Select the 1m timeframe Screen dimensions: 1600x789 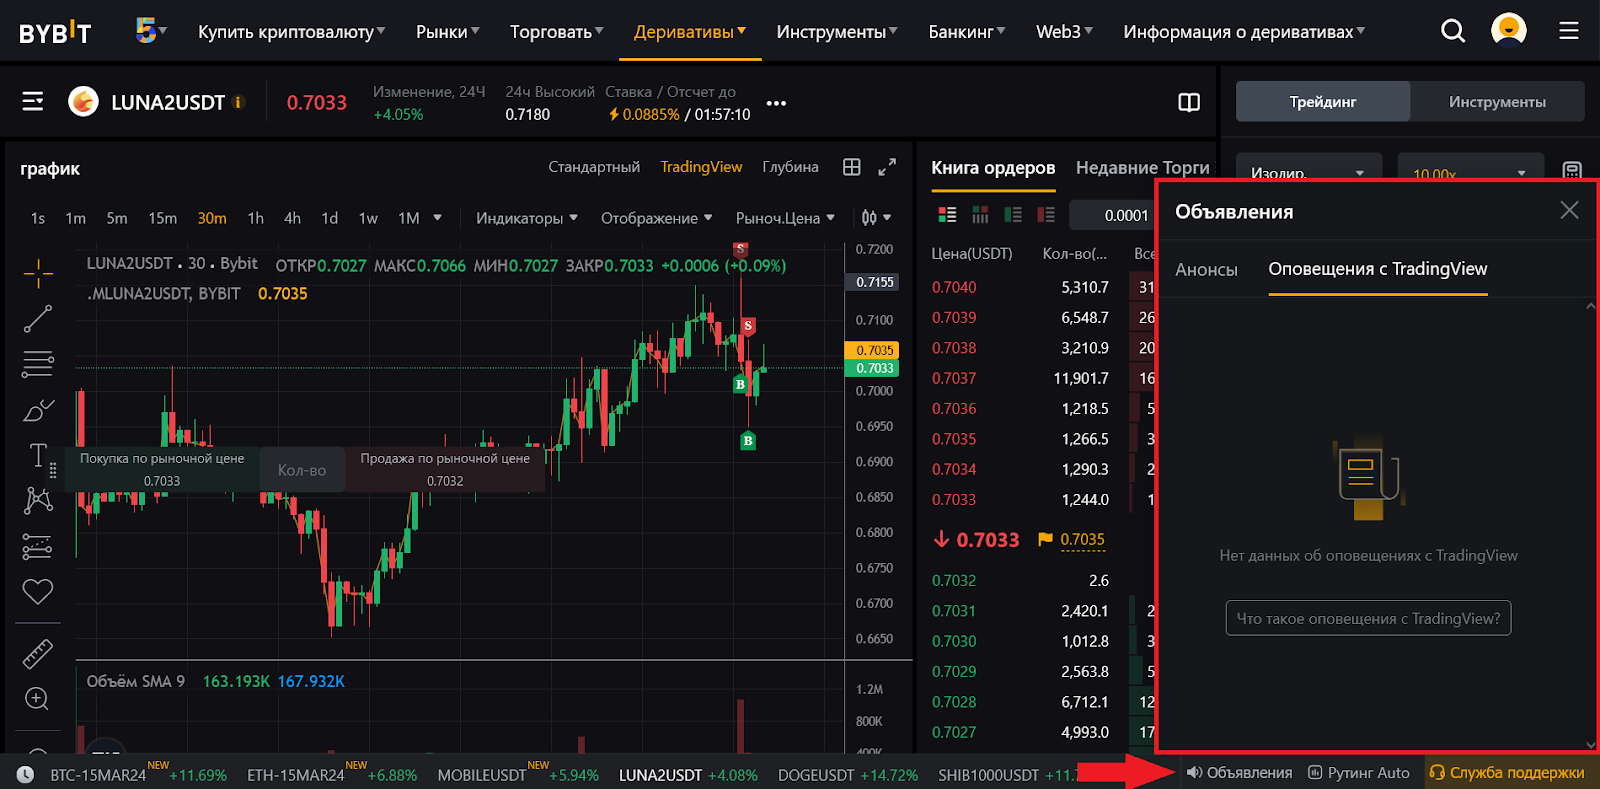76,218
